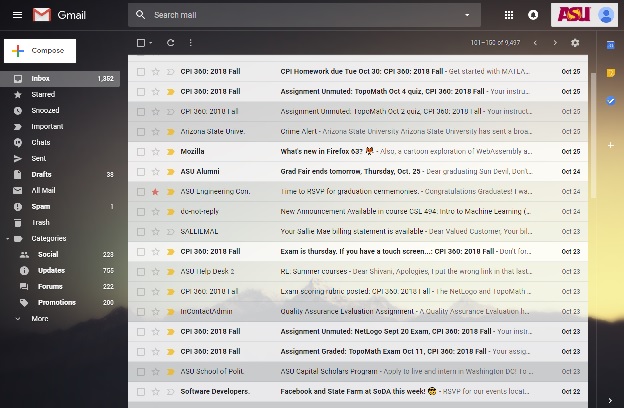Viewport: 624px width, 408px height.
Task: Toggle importance marker on Software Developers email
Action: coord(170,392)
